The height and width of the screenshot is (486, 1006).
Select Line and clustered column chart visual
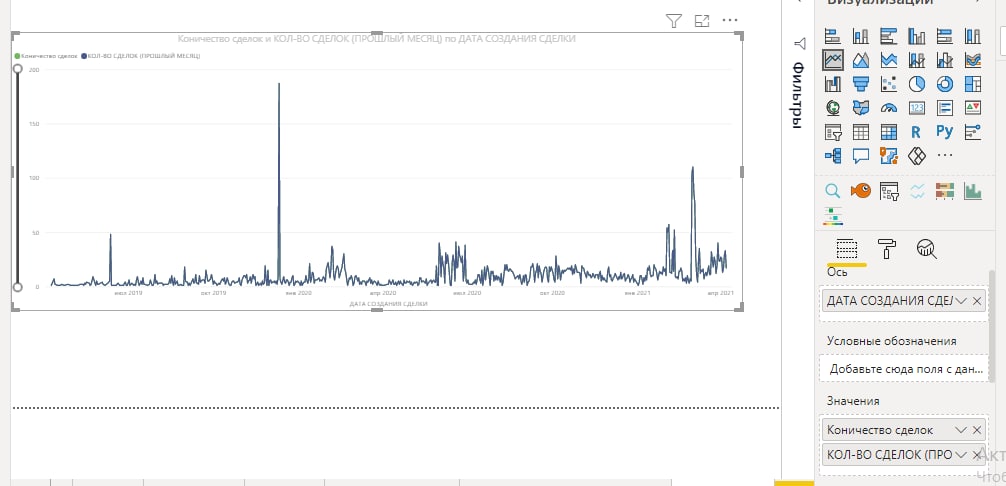[944, 60]
